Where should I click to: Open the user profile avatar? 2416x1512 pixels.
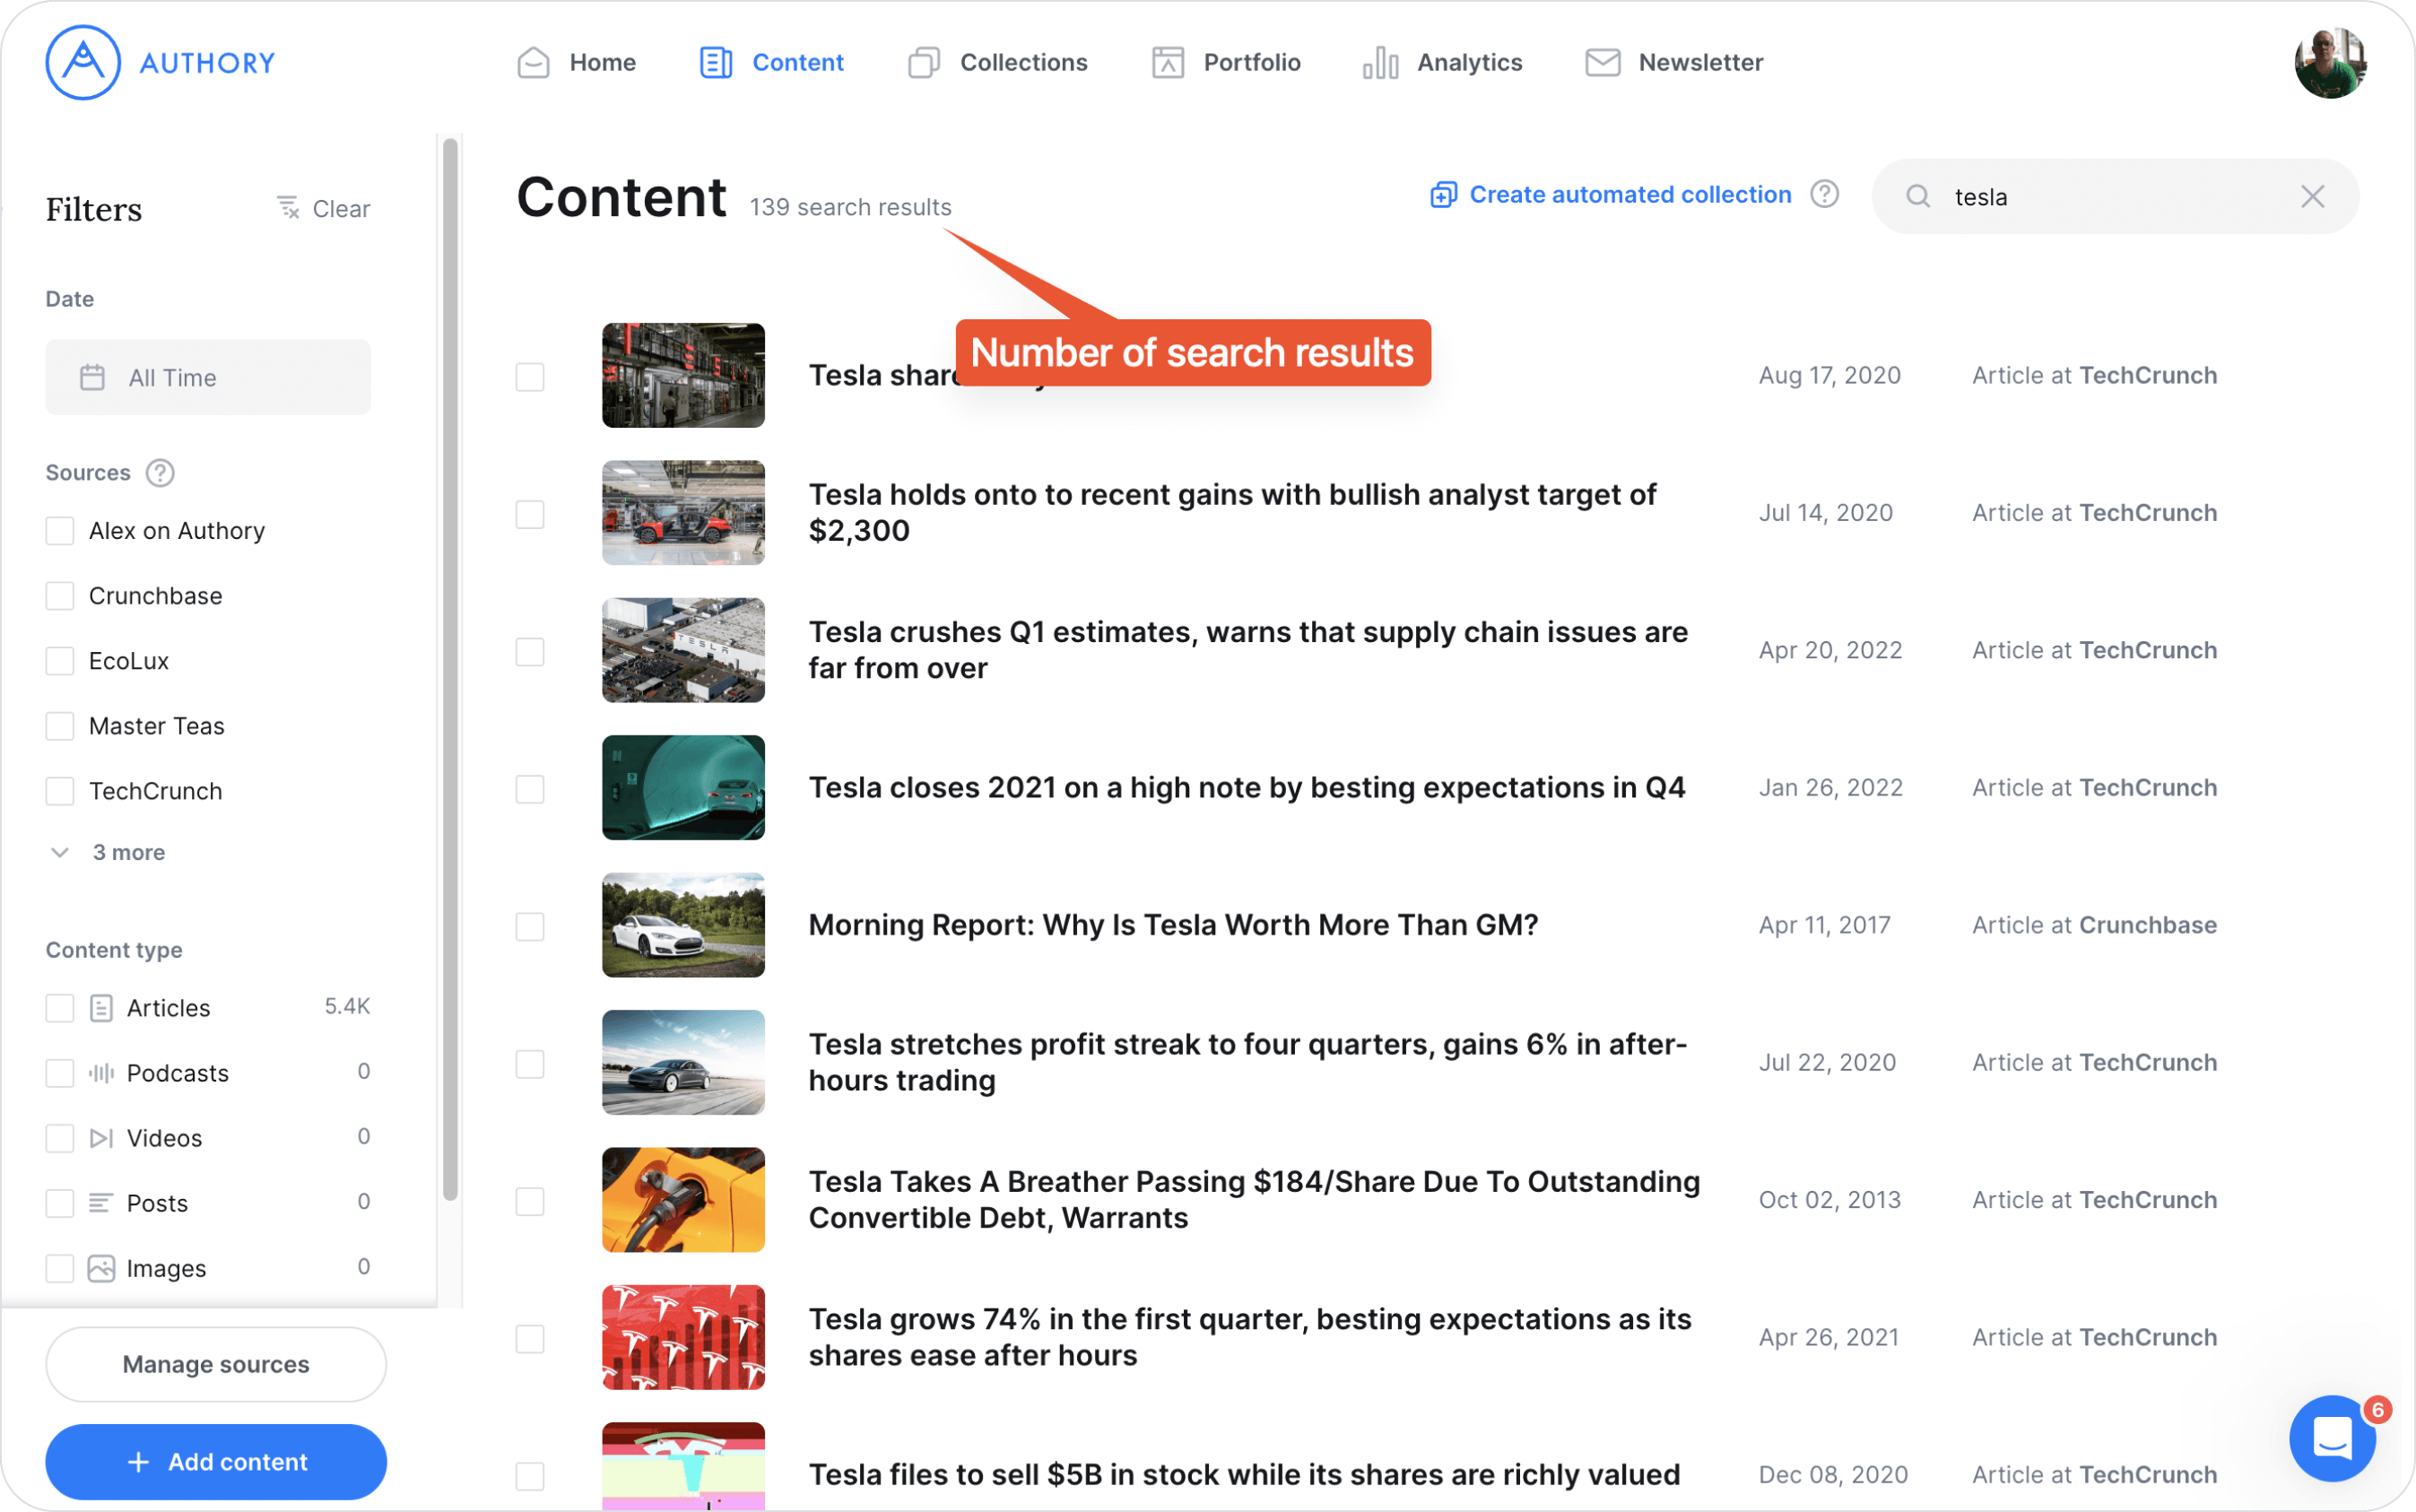point(2330,62)
